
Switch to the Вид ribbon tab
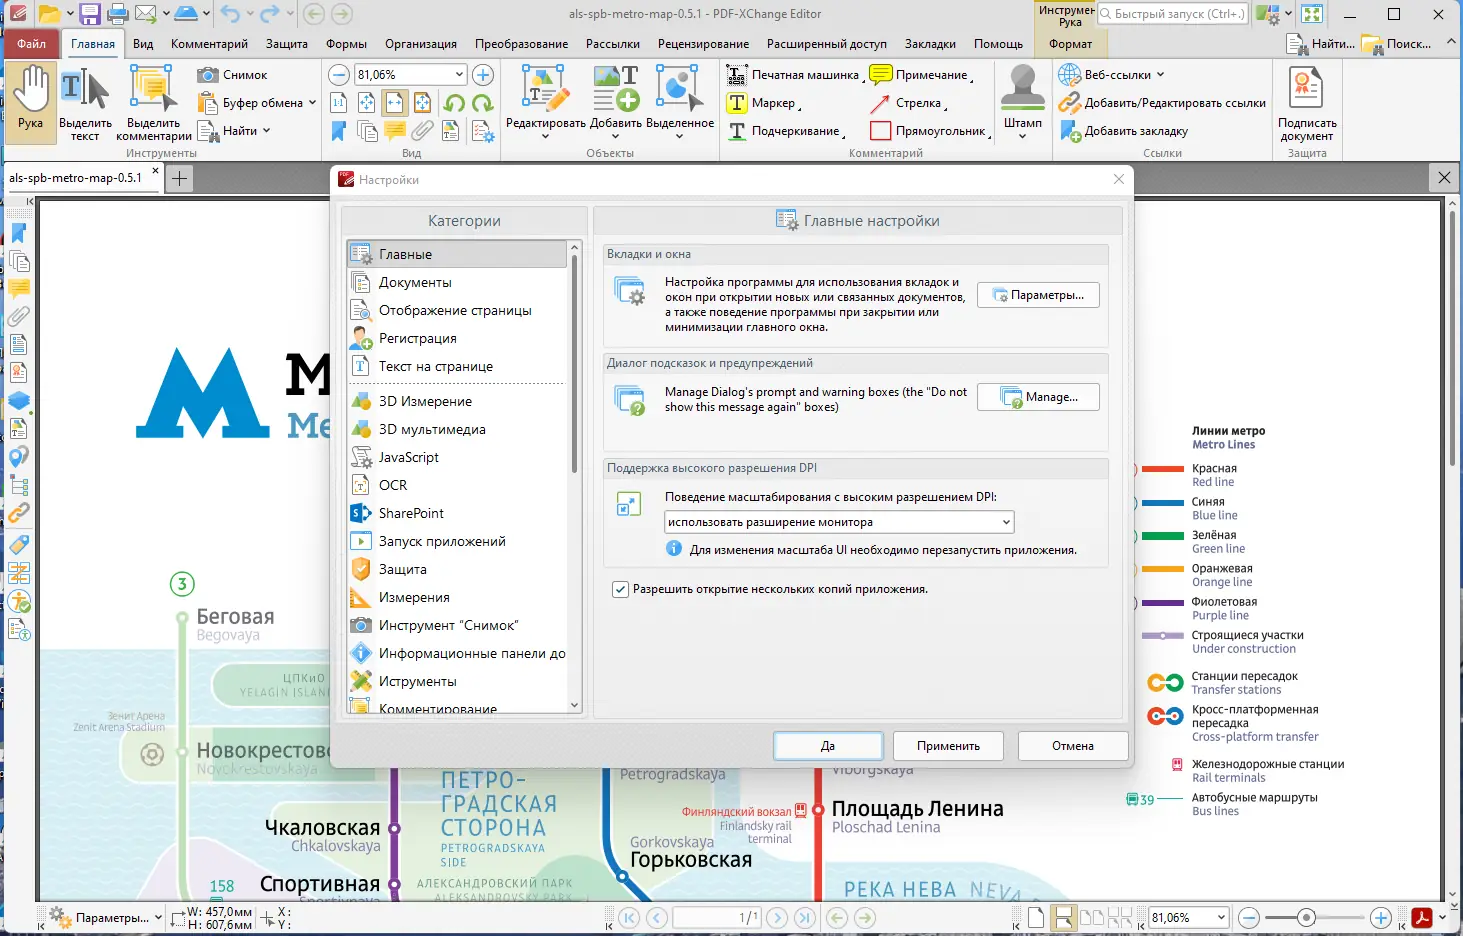(143, 44)
